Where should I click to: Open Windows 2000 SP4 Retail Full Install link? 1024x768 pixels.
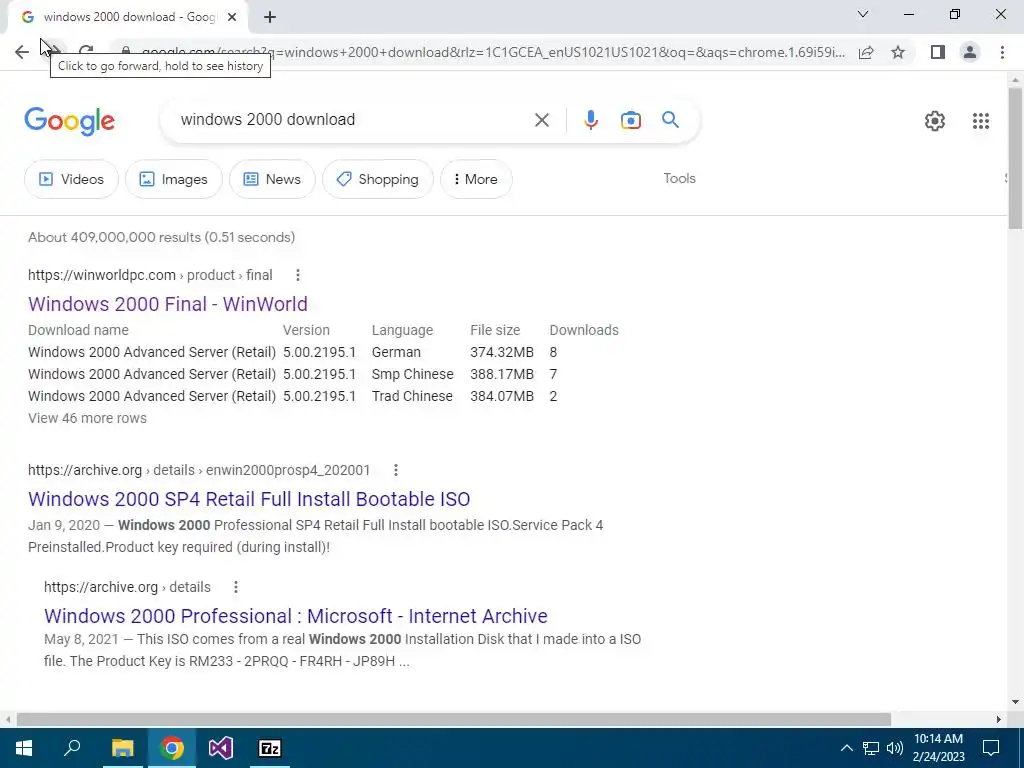[249, 499]
